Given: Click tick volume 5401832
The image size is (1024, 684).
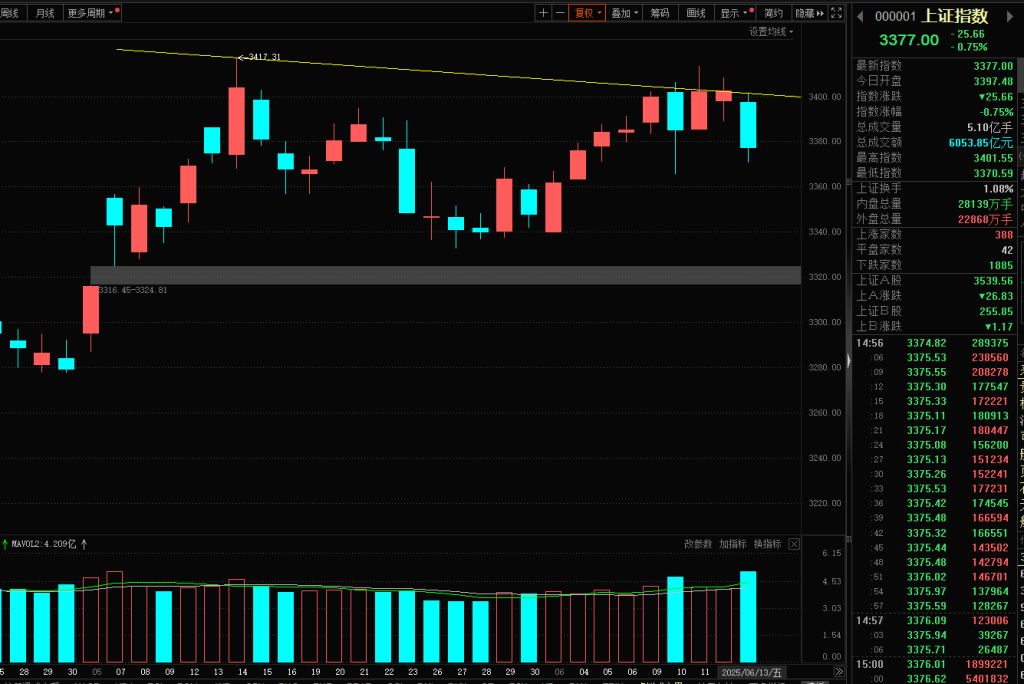Looking at the screenshot, I should (x=989, y=679).
